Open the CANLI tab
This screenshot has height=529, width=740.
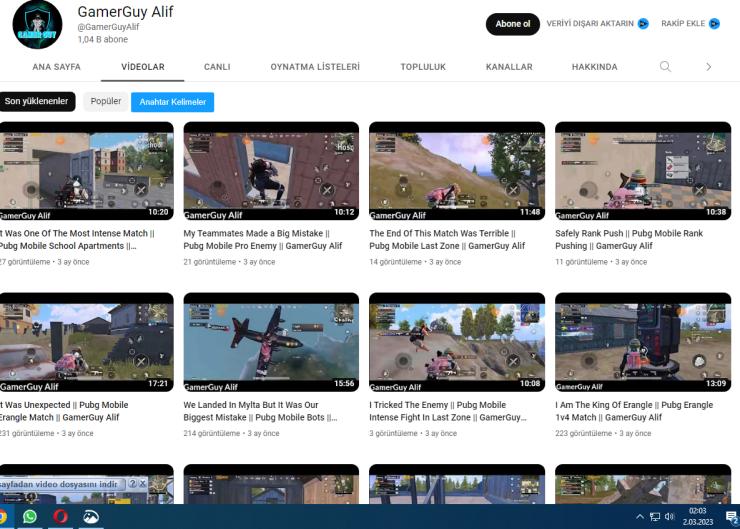pos(217,67)
